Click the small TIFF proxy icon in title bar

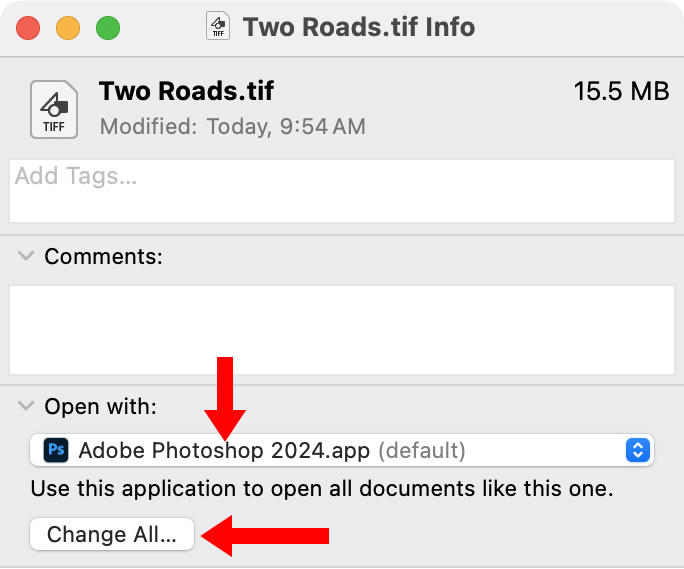(218, 26)
